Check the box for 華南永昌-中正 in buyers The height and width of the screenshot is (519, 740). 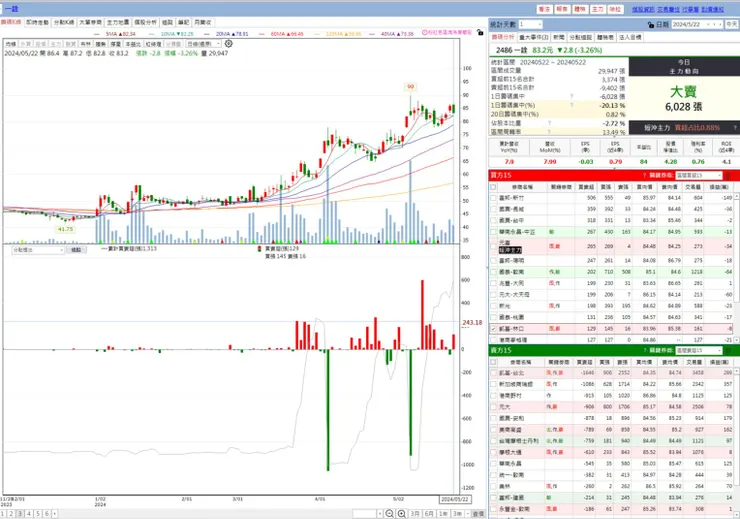click(x=493, y=232)
